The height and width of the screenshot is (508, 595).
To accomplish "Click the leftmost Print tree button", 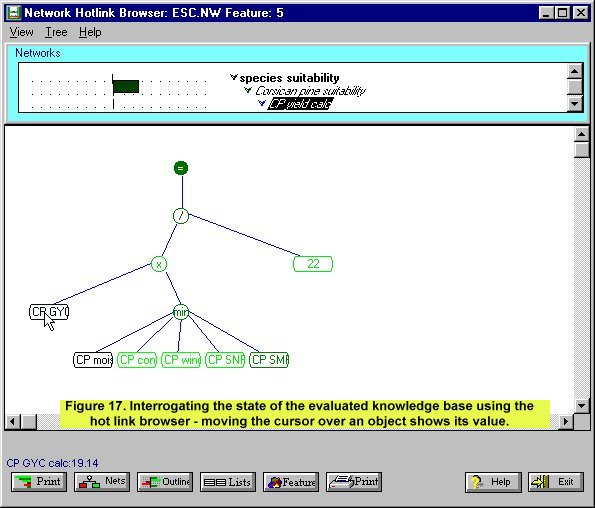I will 39,482.
